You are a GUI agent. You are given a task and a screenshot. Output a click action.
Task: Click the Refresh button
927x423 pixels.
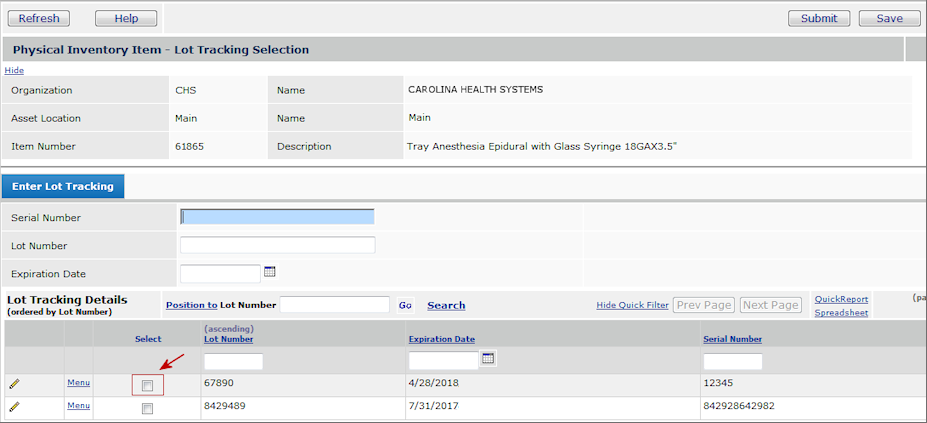(39, 18)
